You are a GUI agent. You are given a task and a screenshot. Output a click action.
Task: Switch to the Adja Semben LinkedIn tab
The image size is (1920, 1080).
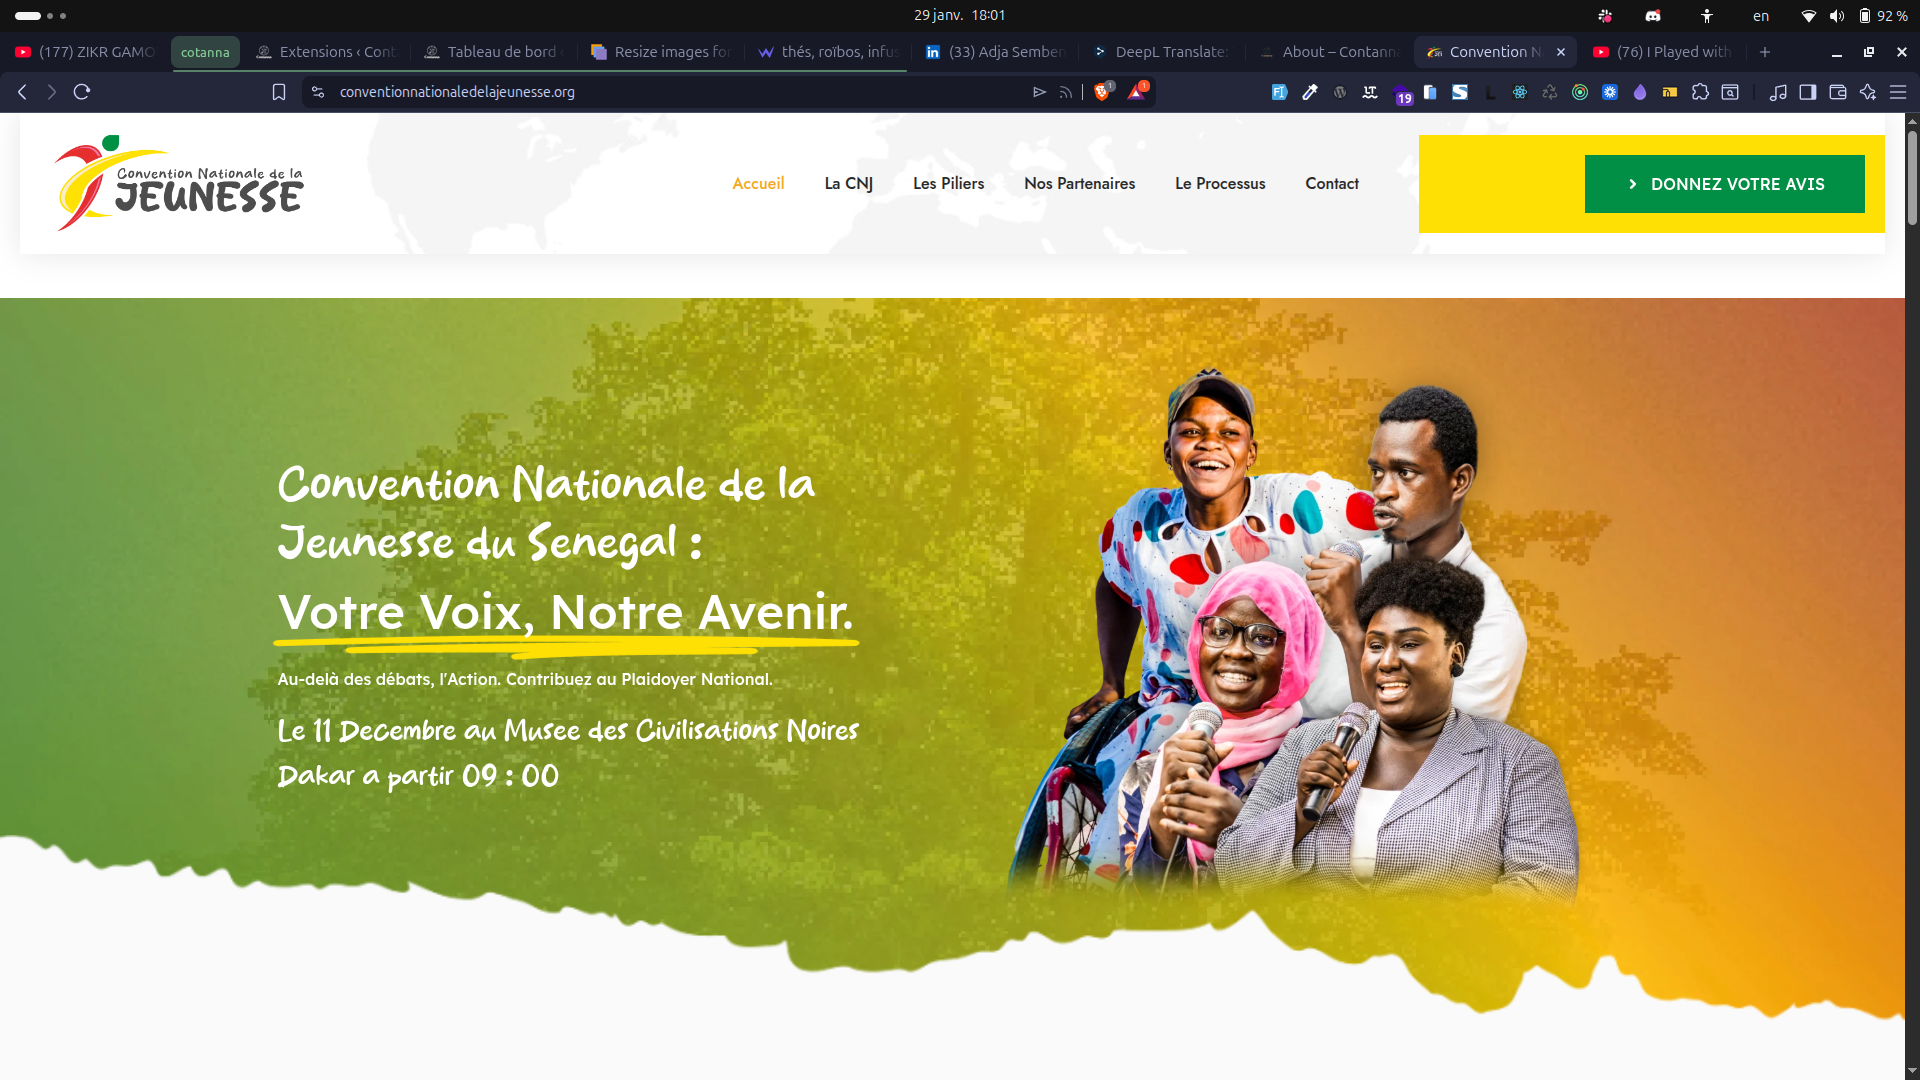coord(995,52)
